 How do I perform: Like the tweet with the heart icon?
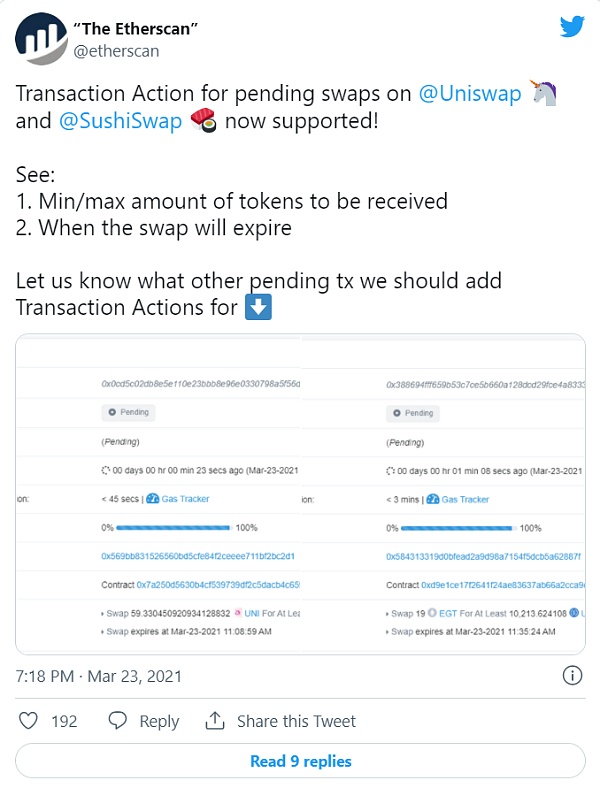(30, 720)
